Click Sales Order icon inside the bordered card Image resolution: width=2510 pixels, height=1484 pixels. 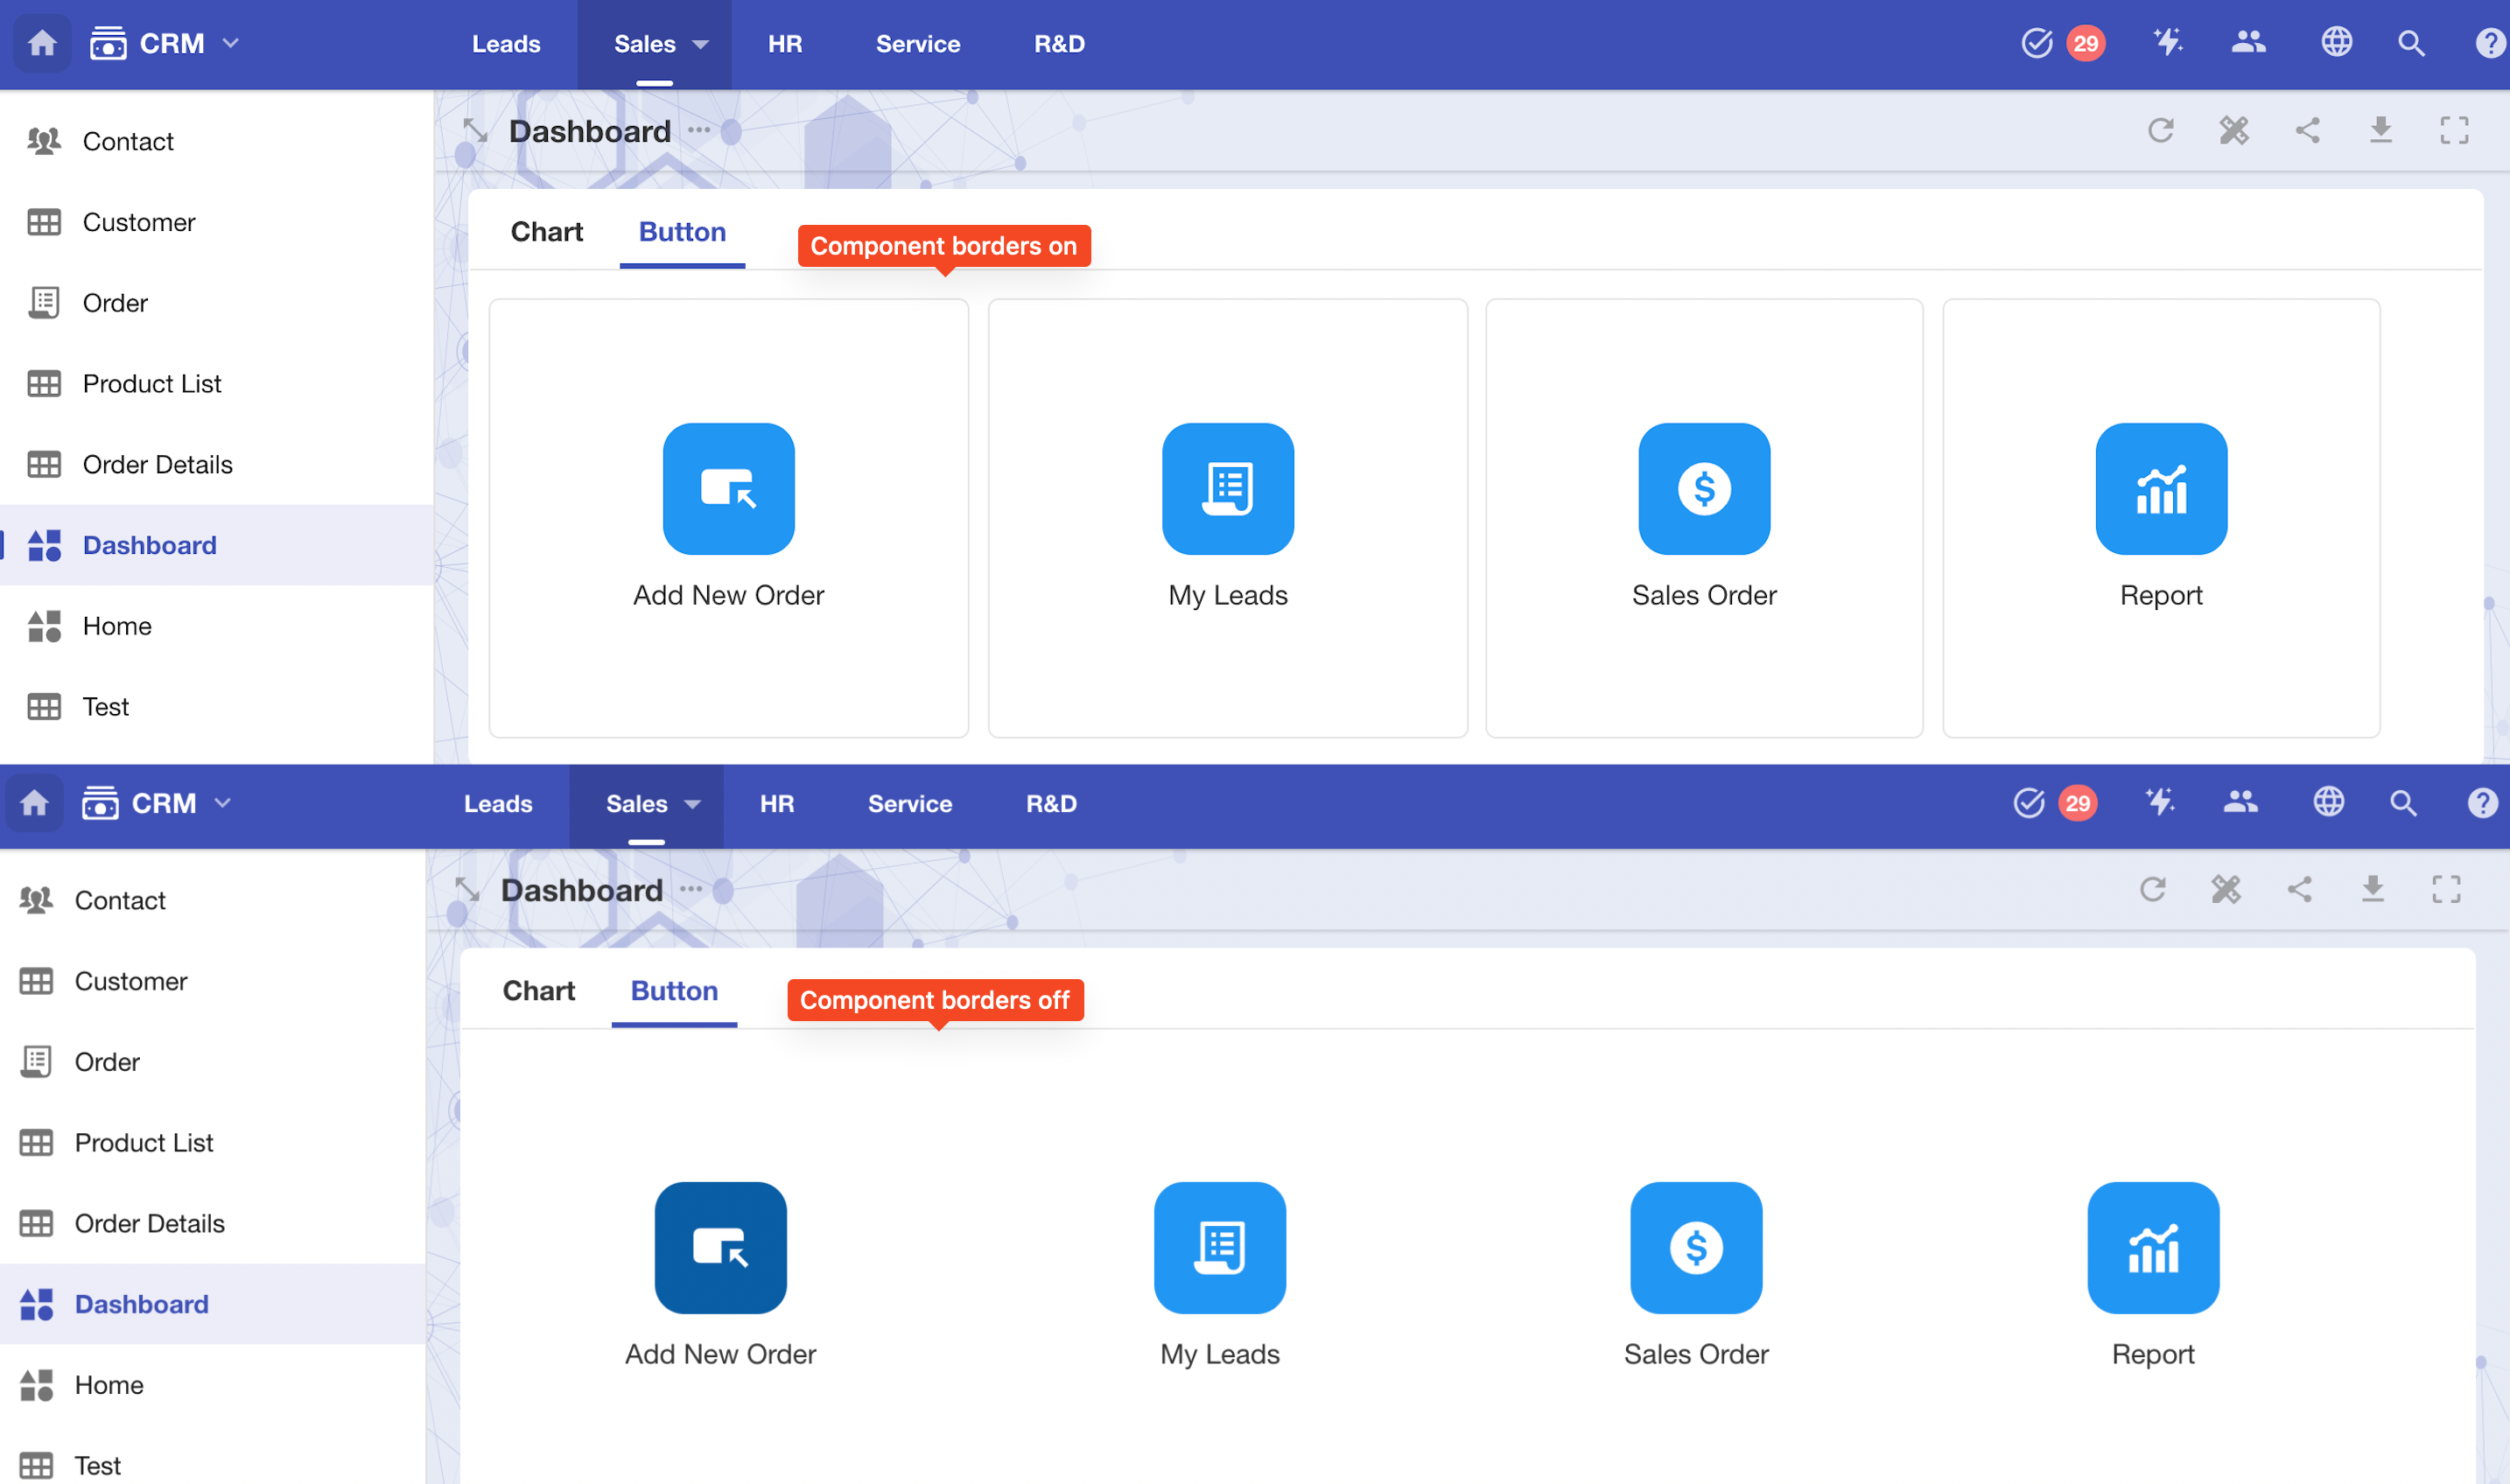(x=1703, y=489)
